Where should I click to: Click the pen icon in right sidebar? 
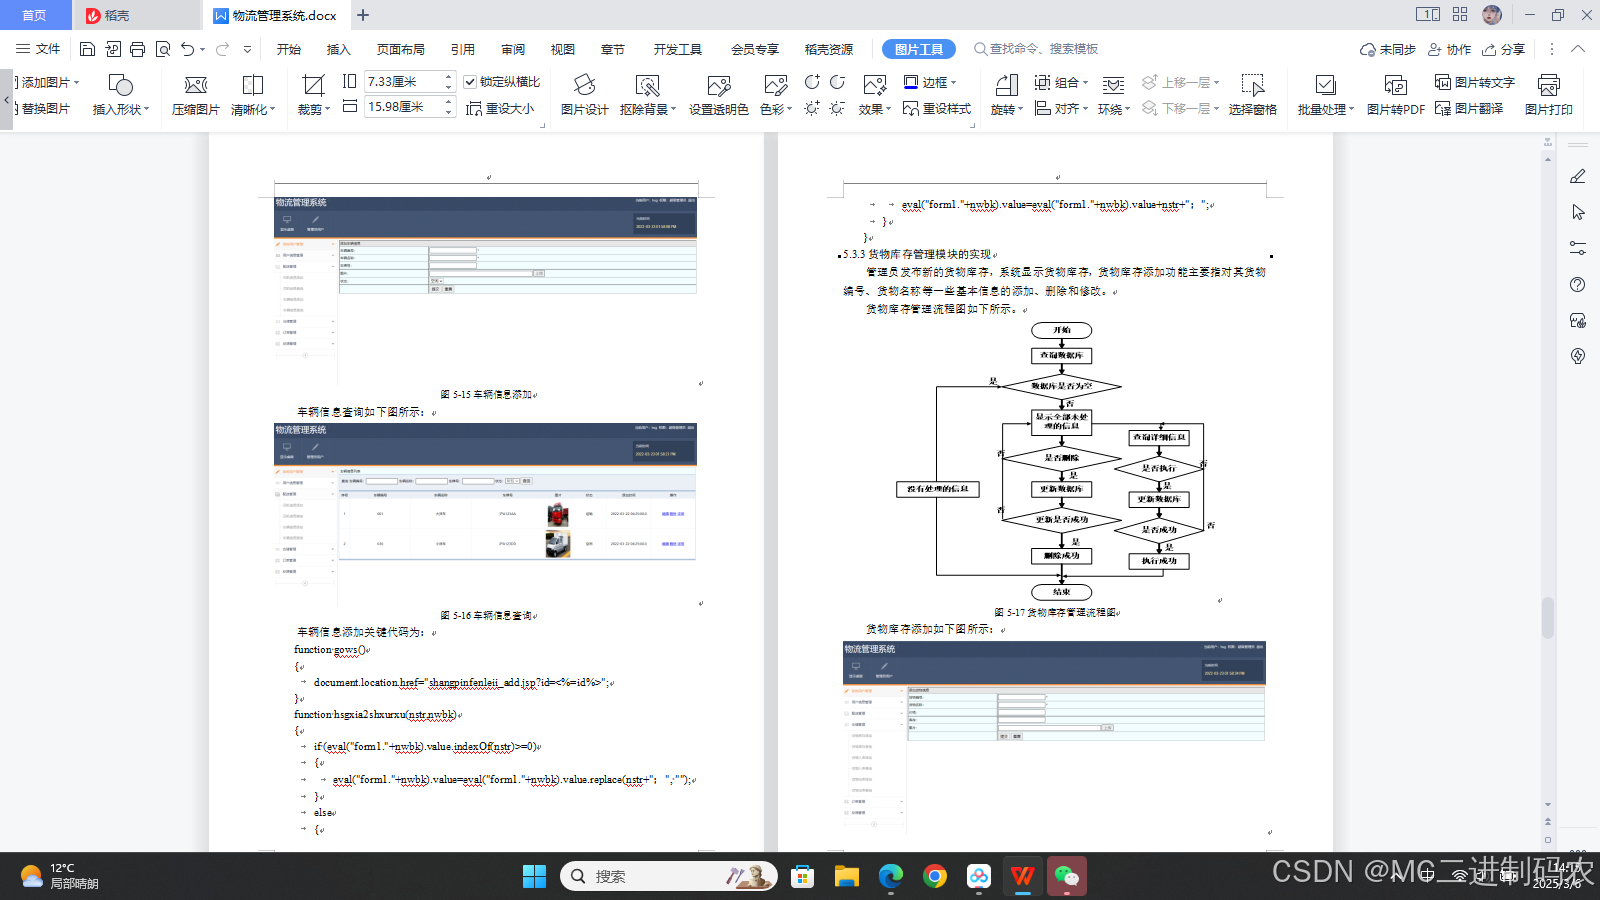point(1578,176)
